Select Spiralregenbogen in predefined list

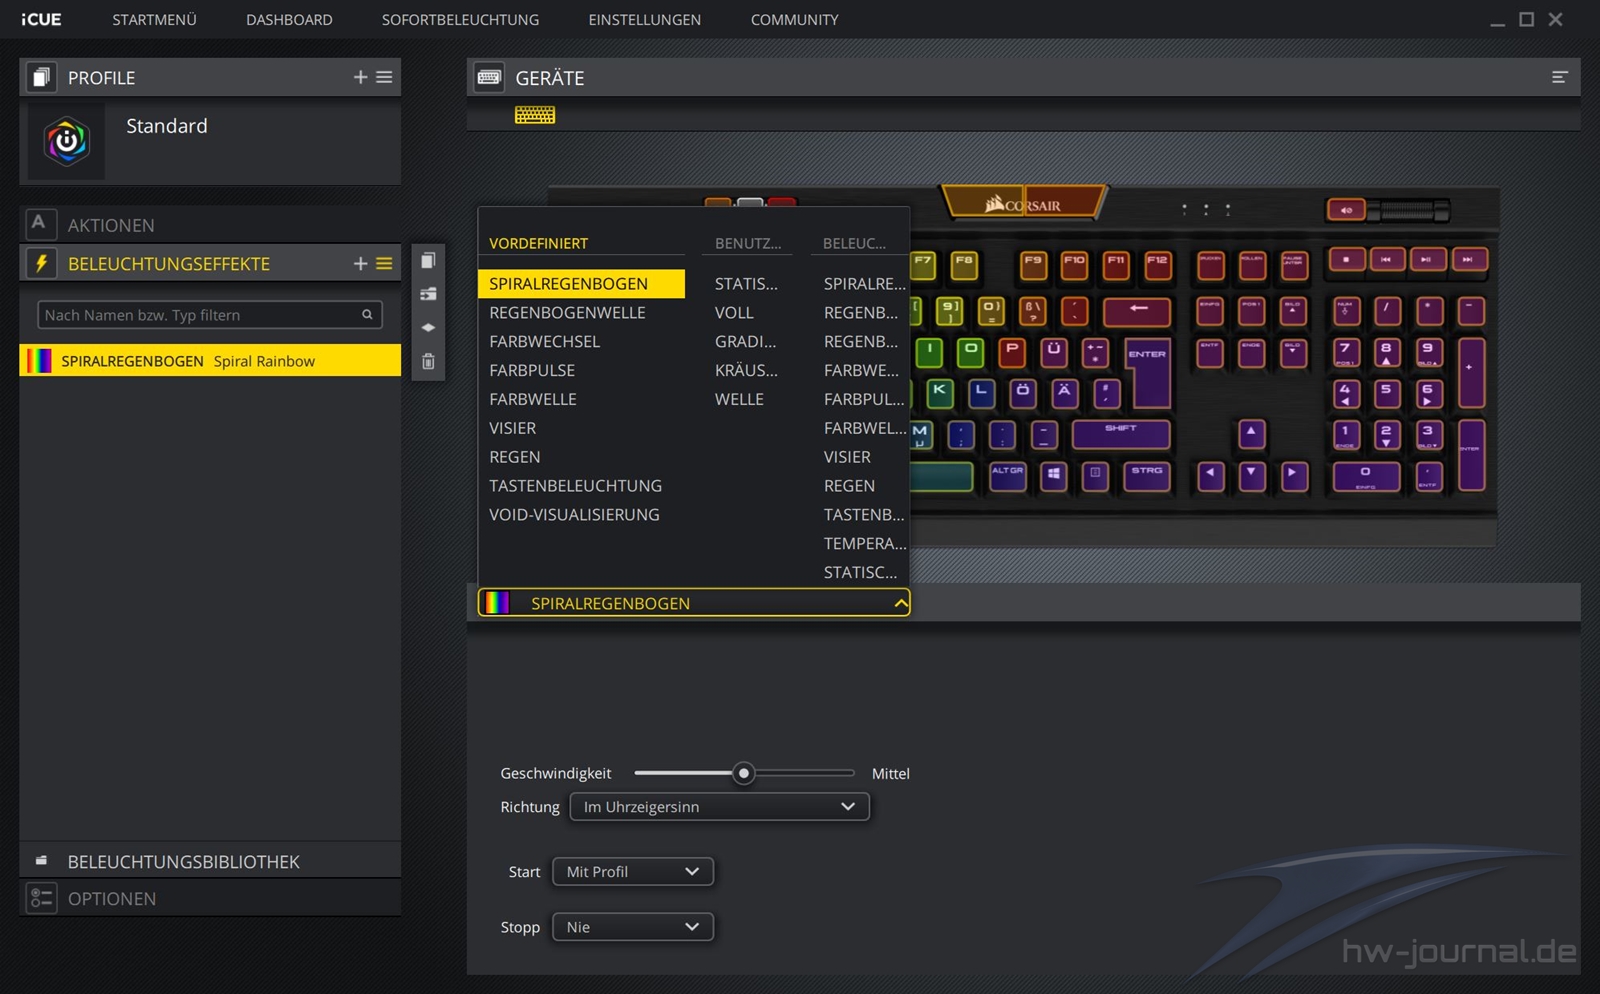point(581,283)
